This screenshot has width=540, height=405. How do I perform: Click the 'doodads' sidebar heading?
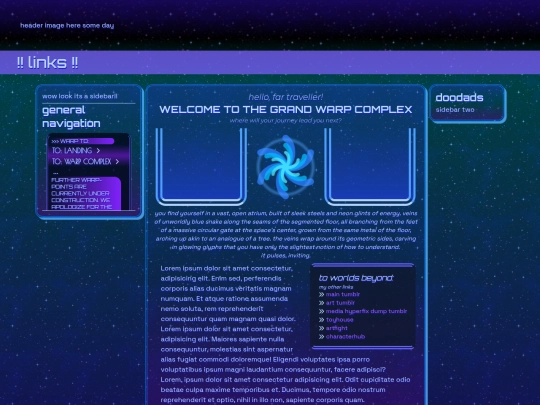(x=459, y=97)
